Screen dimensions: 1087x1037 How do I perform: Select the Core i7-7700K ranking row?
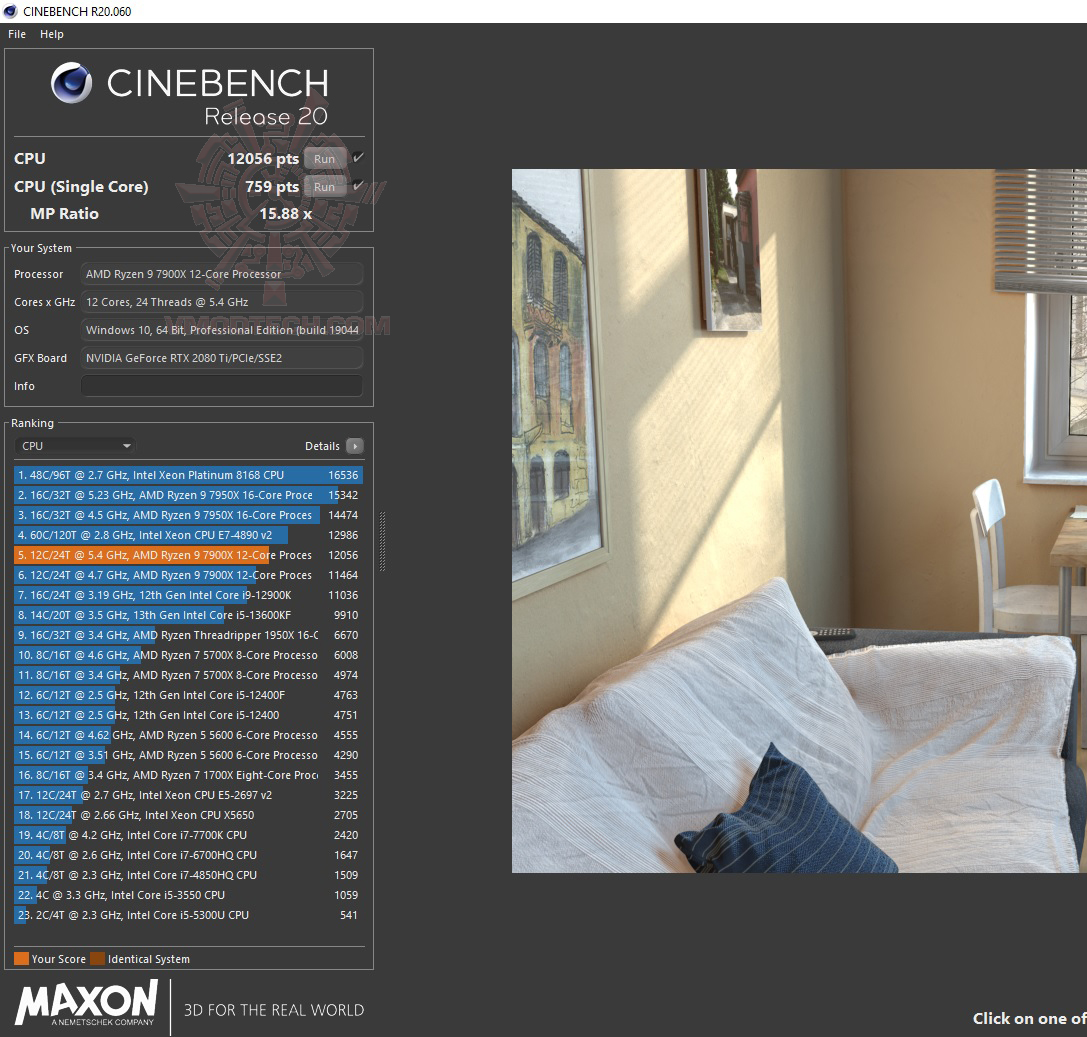point(188,835)
